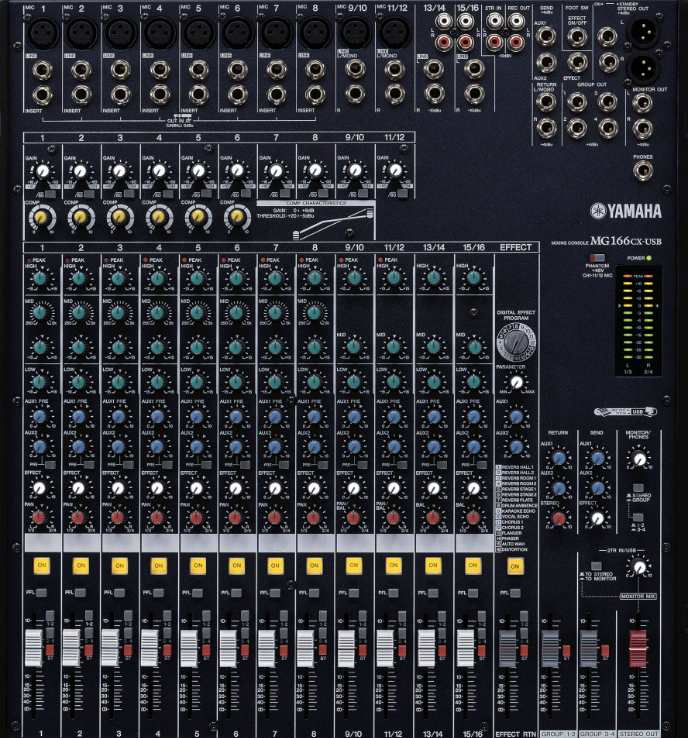Click the 2TR IN/USB level knob

pyautogui.click(x=639, y=568)
